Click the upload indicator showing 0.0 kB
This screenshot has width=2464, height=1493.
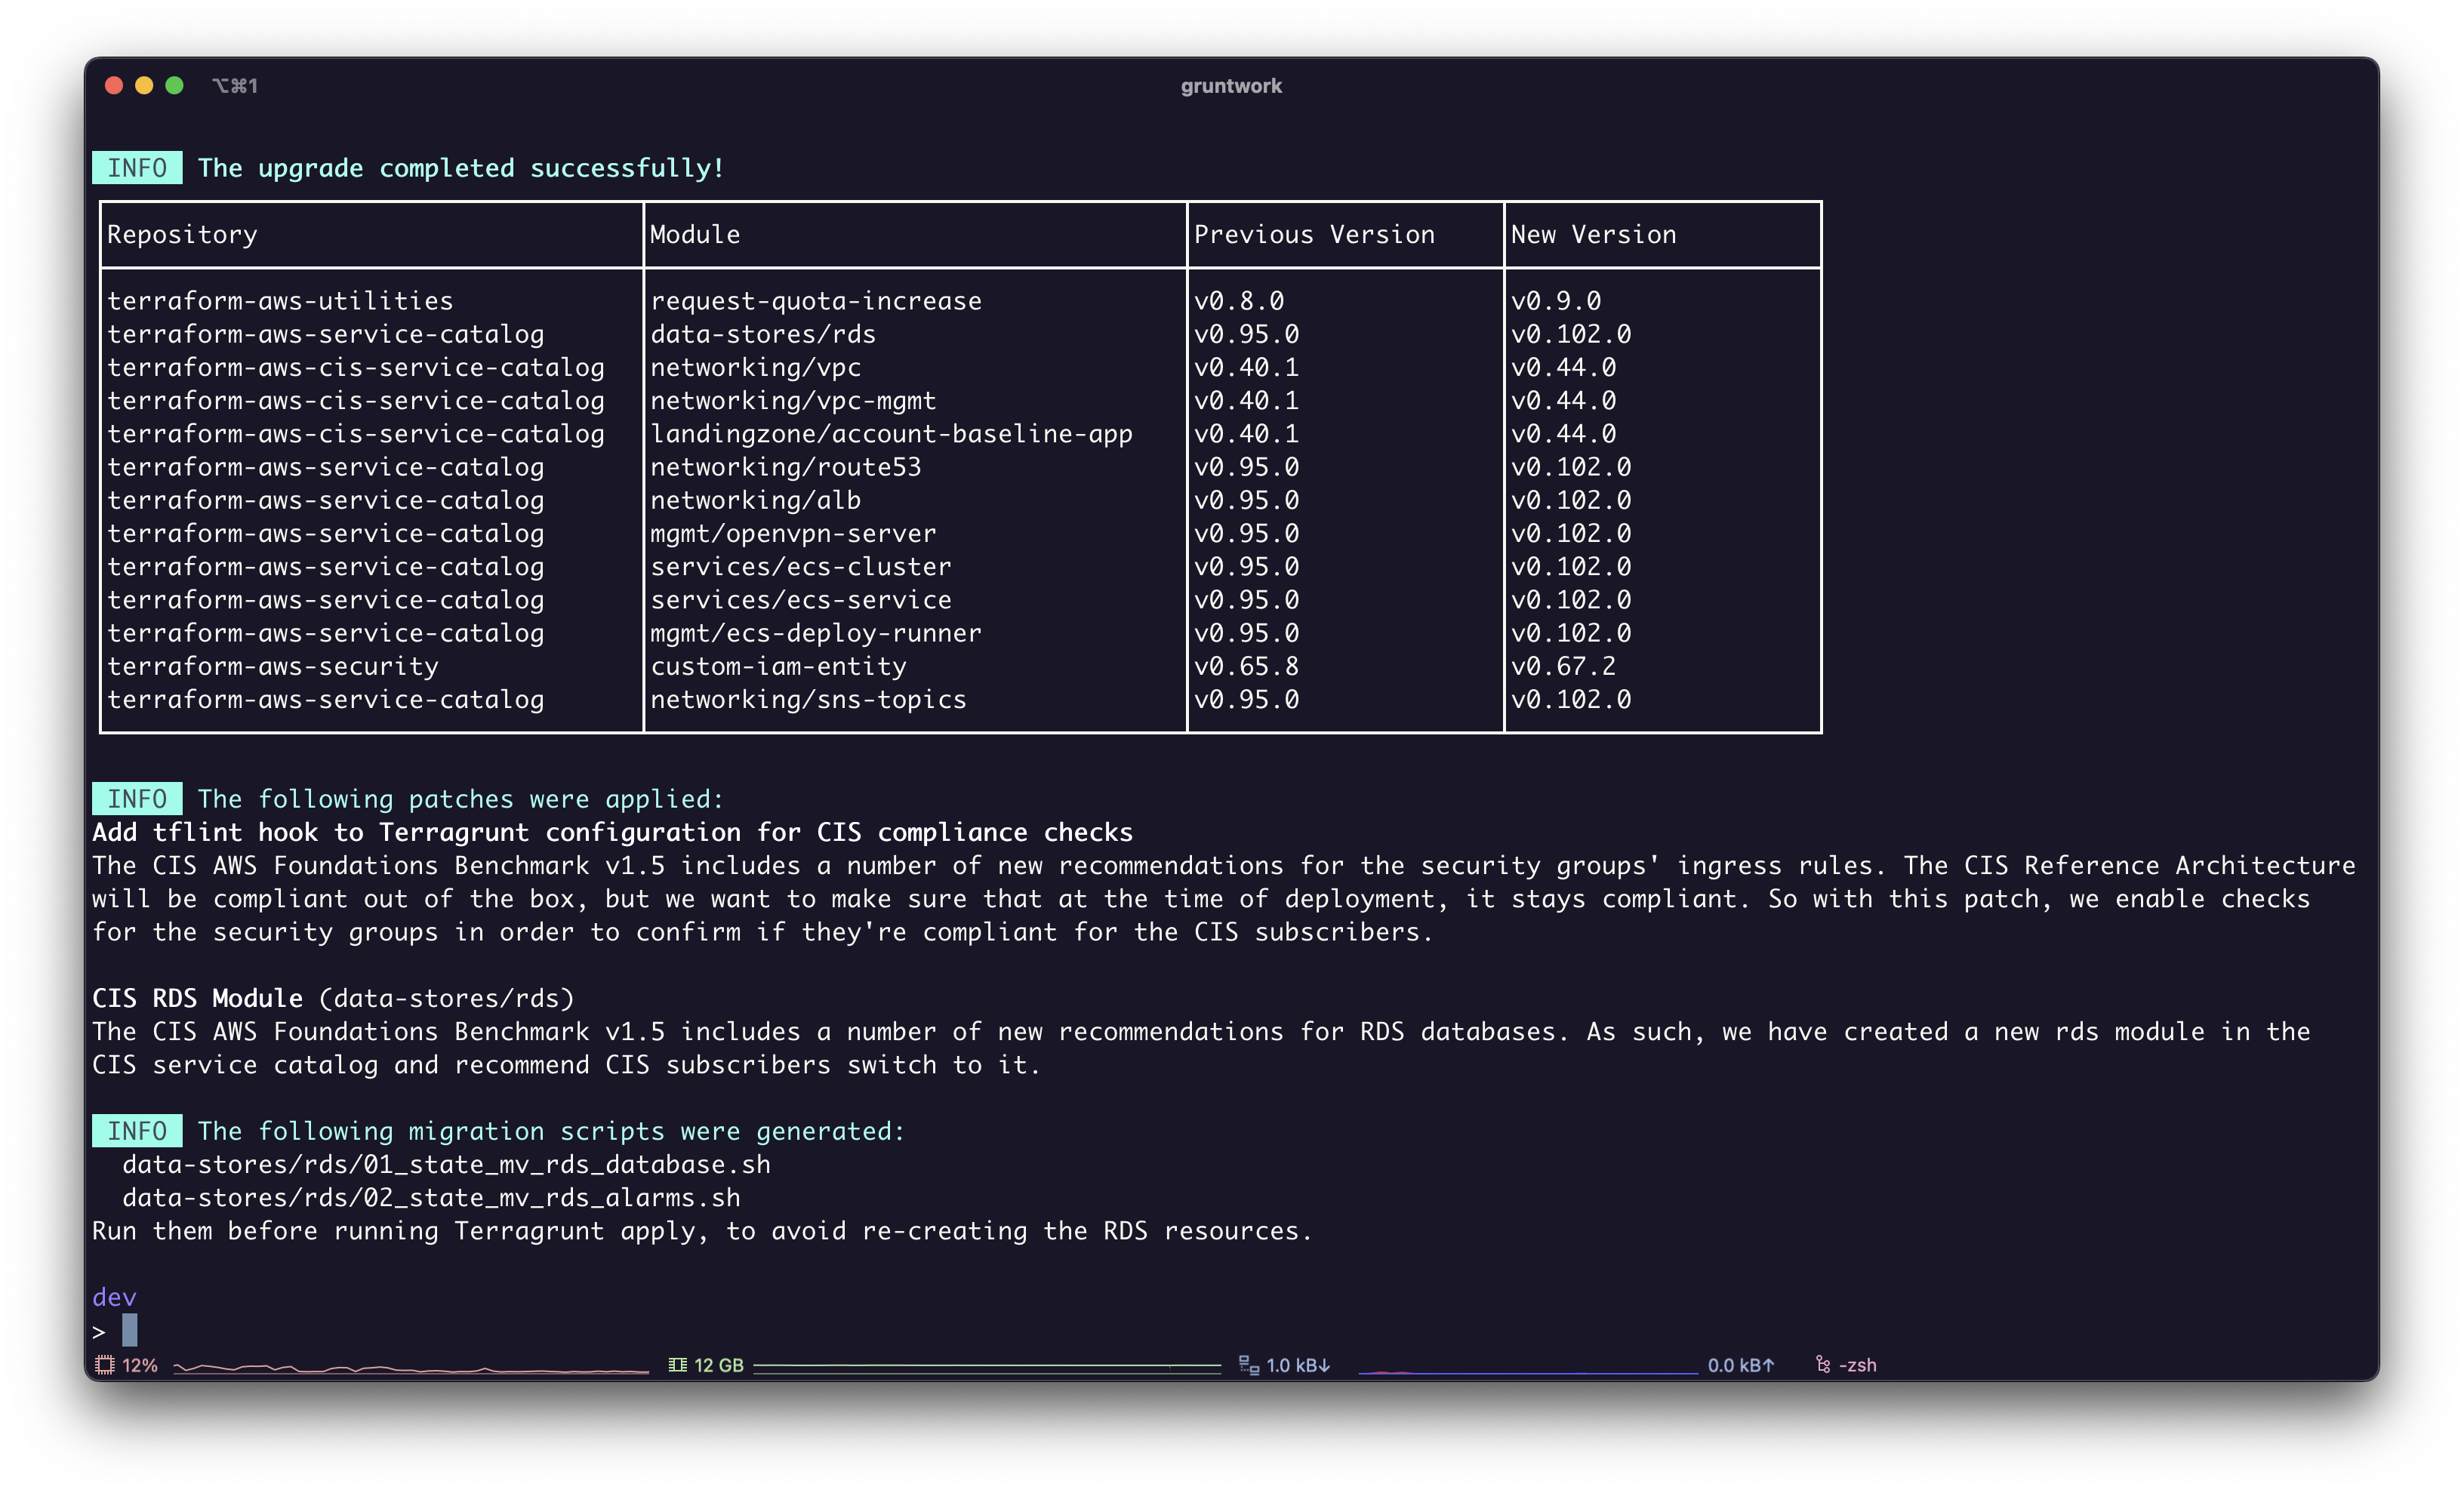1741,1365
